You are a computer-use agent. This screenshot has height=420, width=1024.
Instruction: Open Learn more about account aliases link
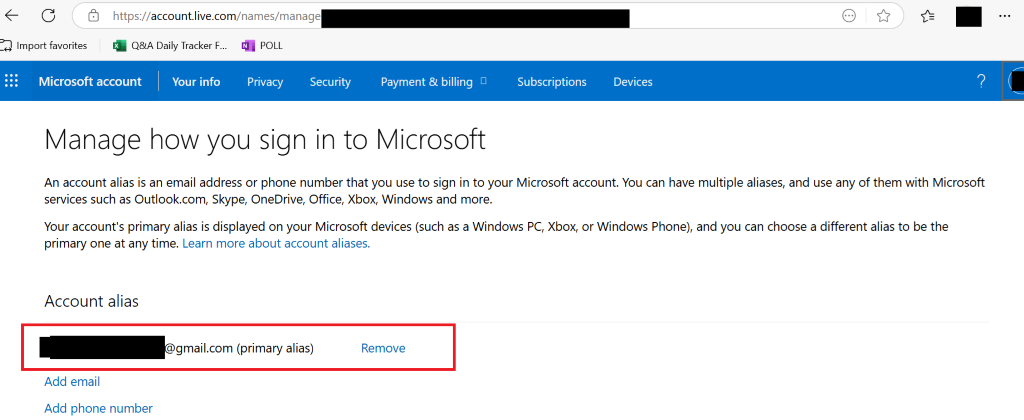pyautogui.click(x=276, y=243)
